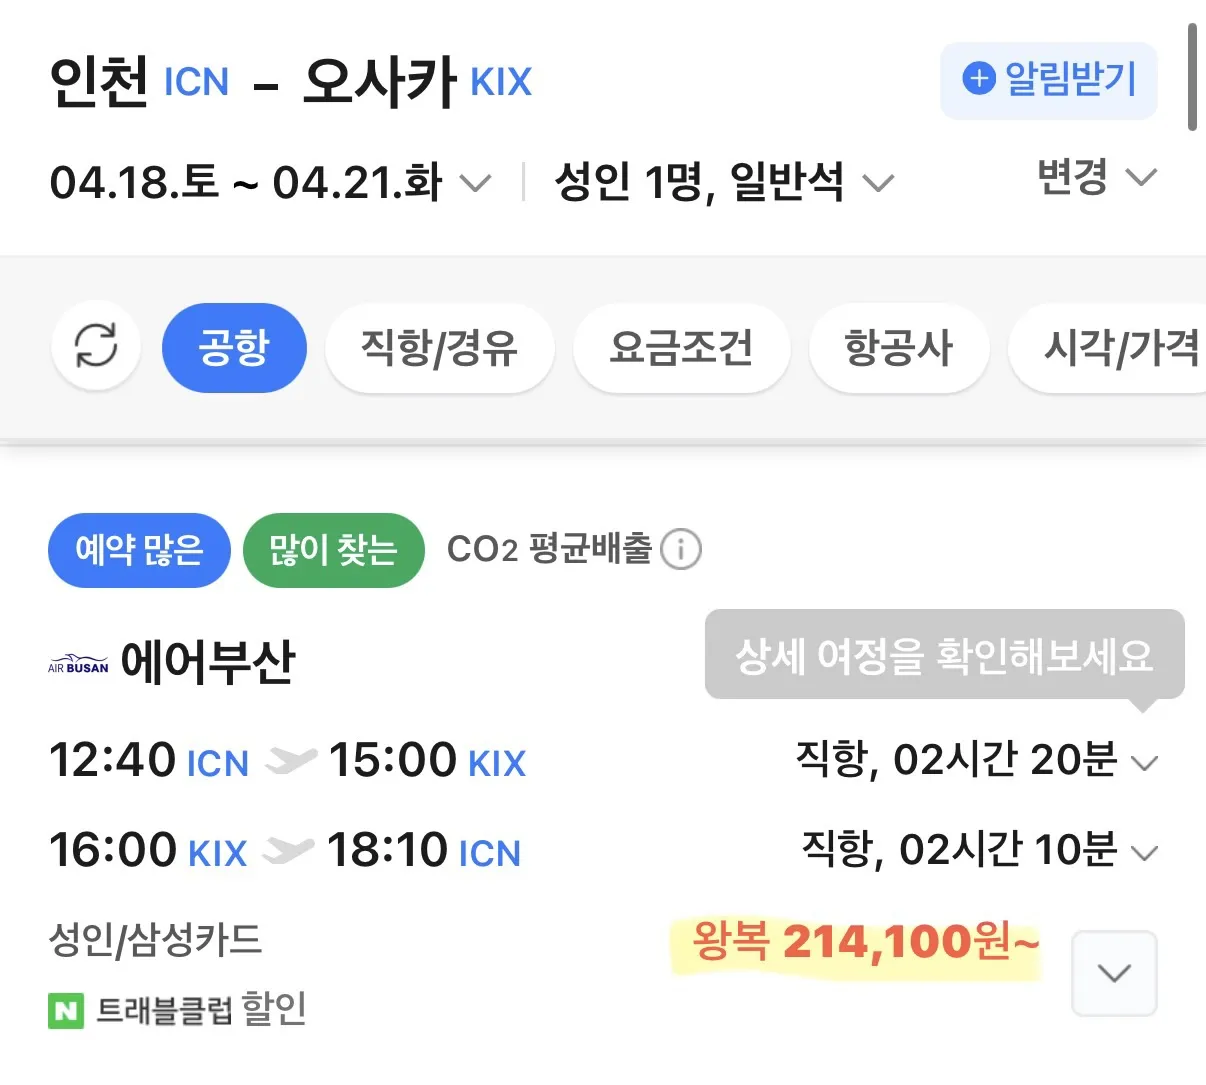Expand the fare options chevron box

1114,973
